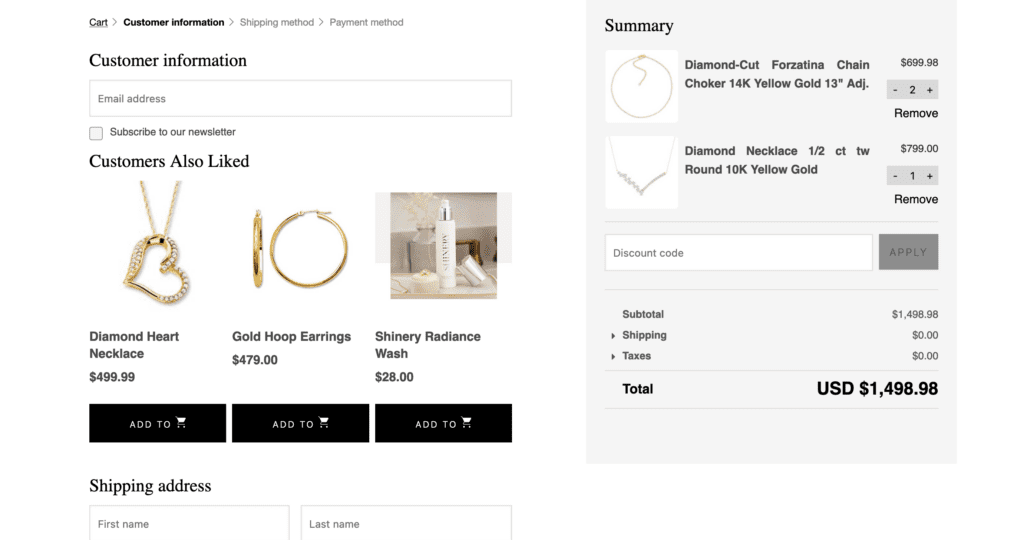
Task: Increase quantity of Forzatina Chain Choker
Action: click(930, 90)
